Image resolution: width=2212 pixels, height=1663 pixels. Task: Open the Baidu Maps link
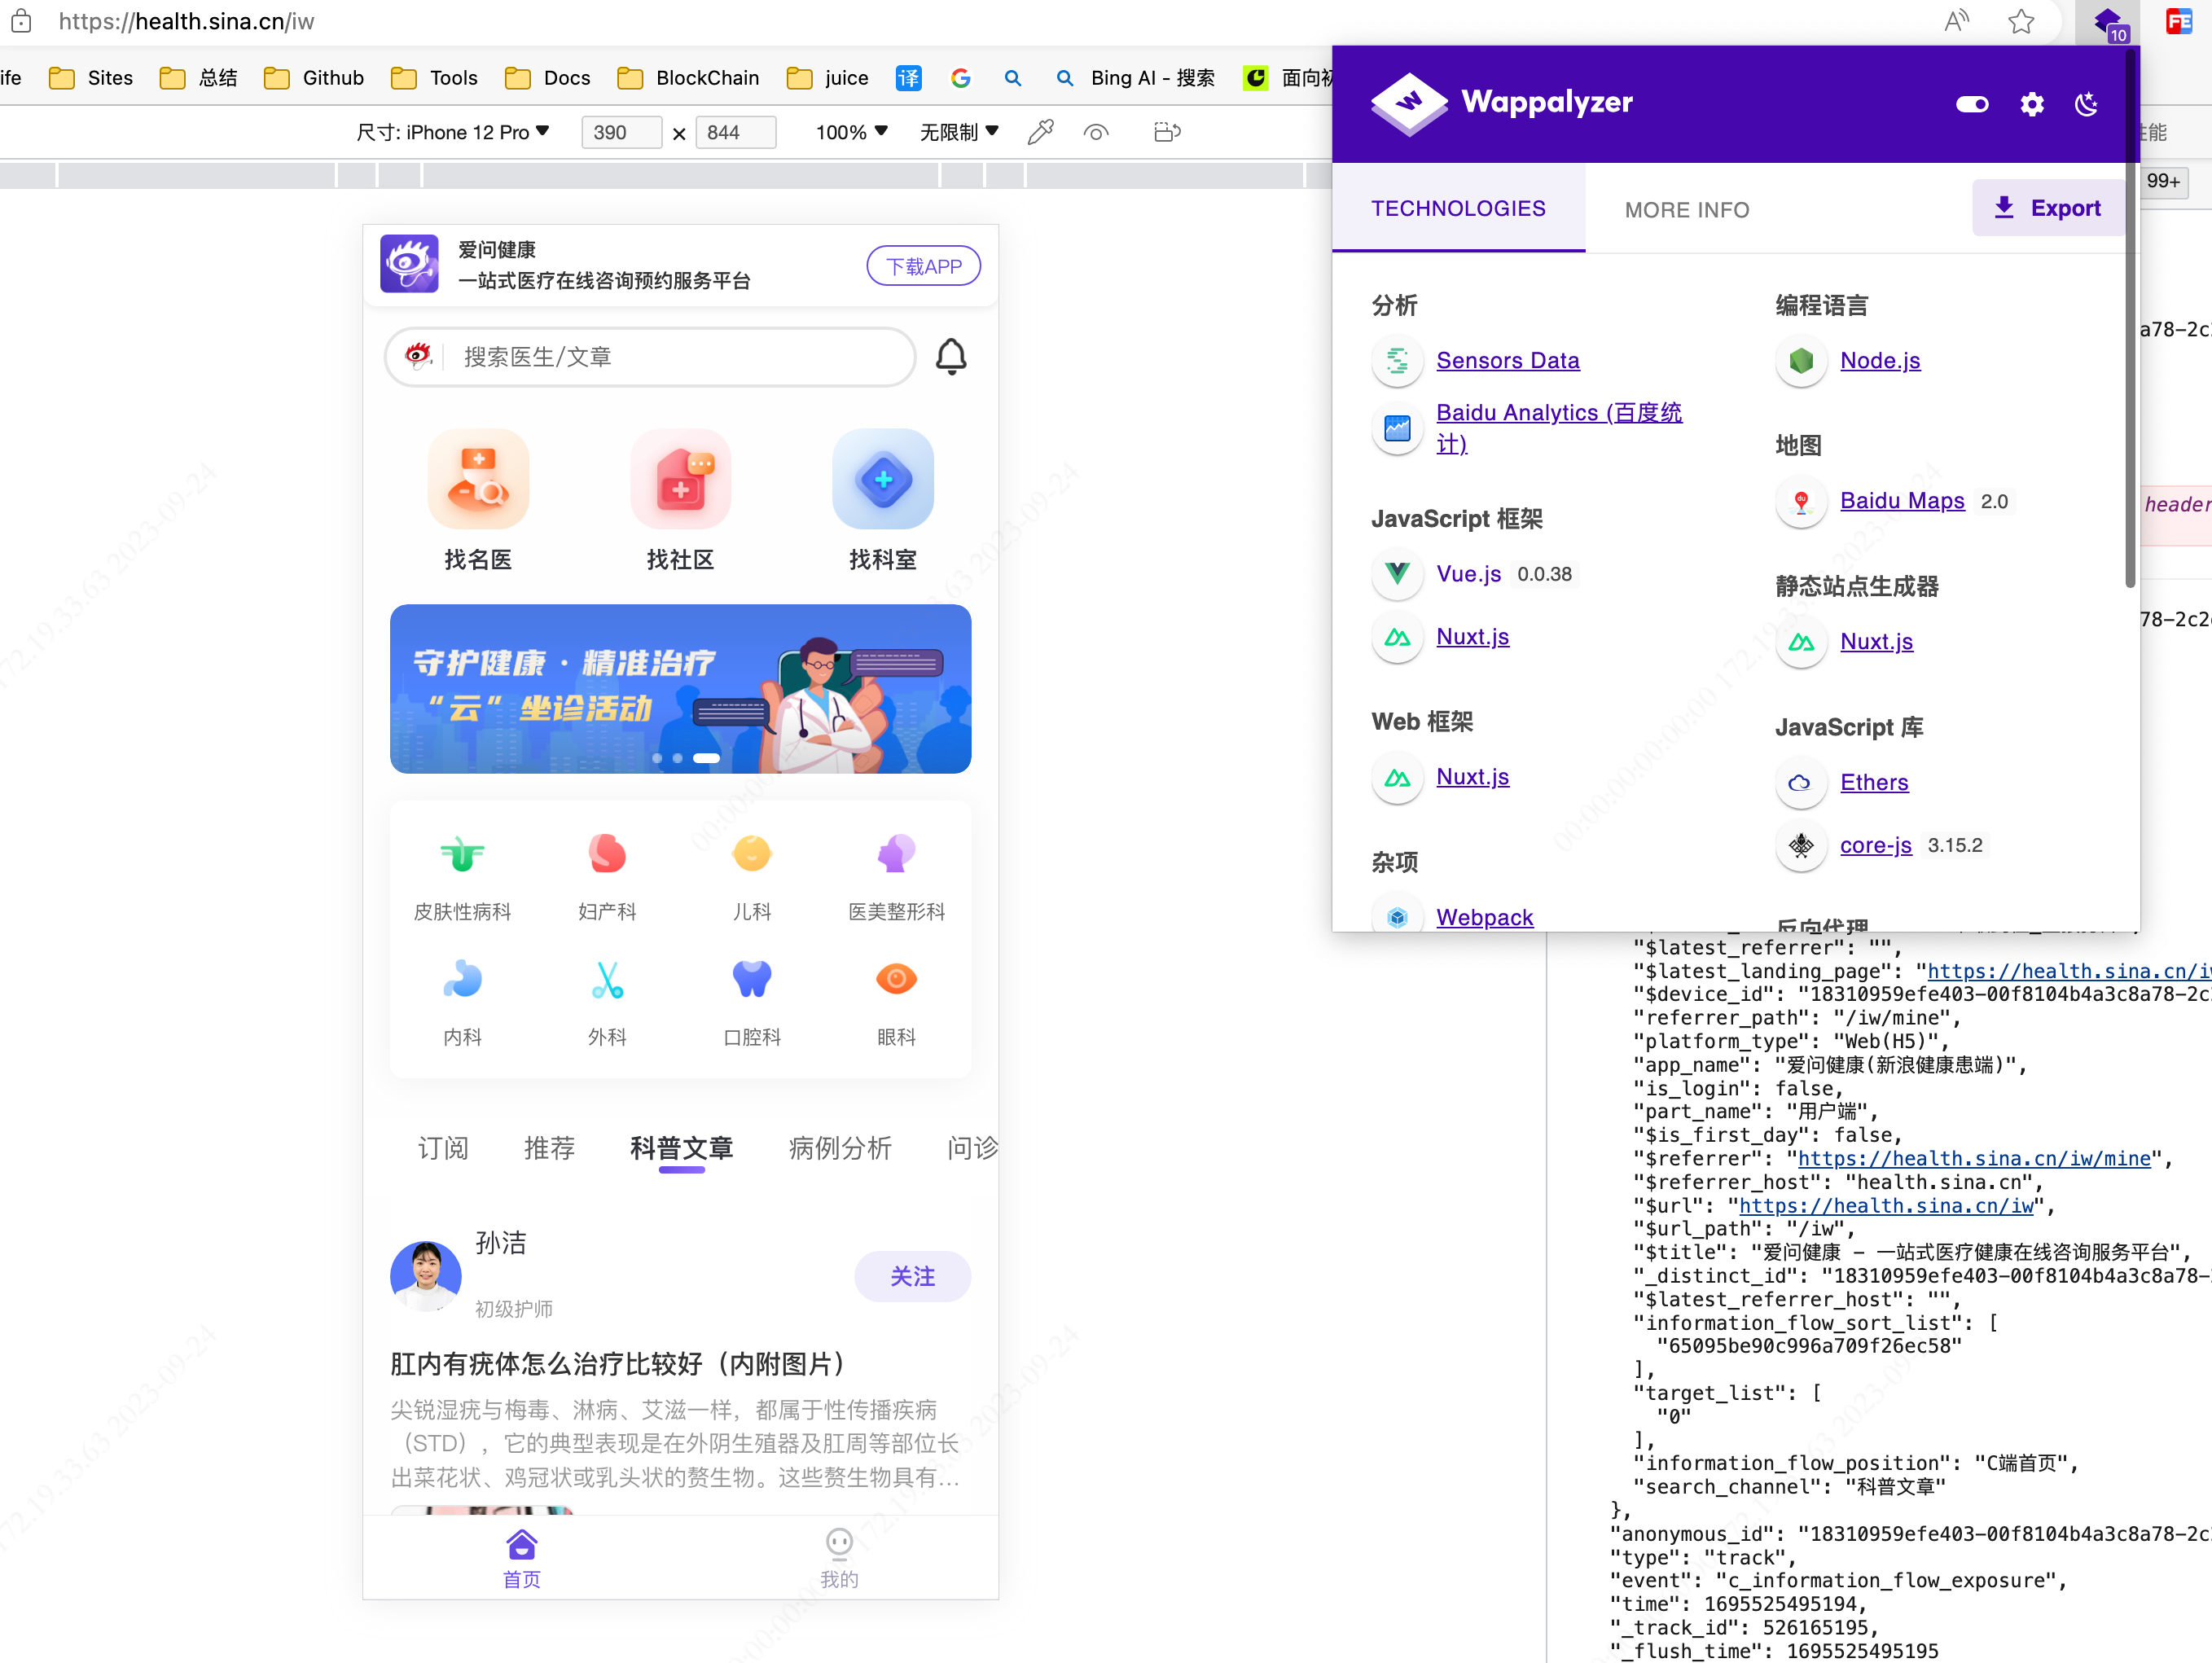1901,501
